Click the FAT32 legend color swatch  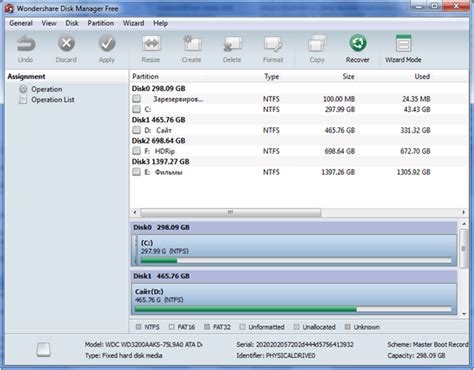207,327
